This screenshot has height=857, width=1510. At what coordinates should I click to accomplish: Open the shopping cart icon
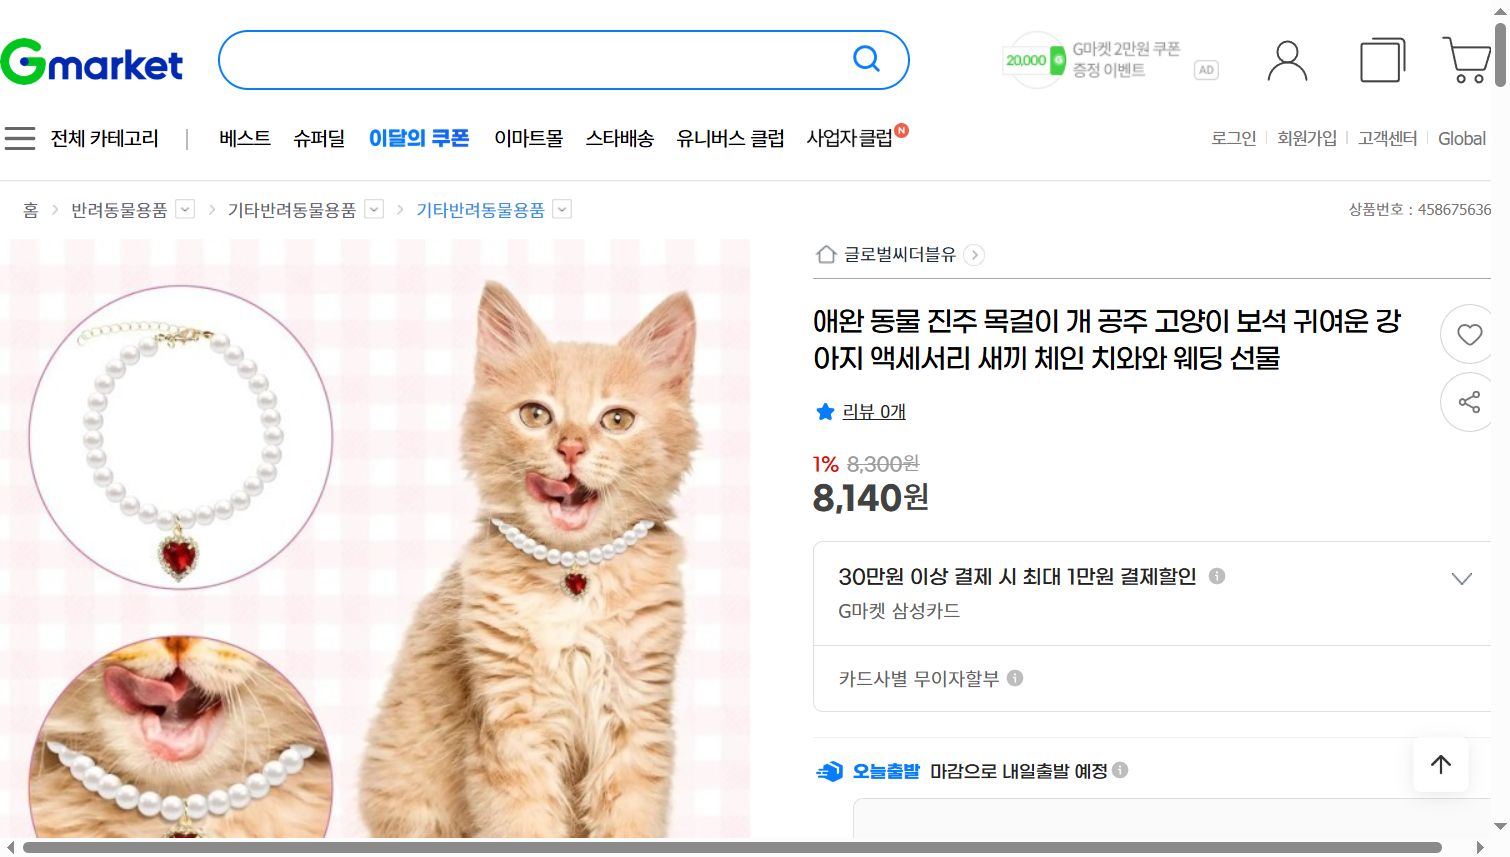pos(1466,60)
